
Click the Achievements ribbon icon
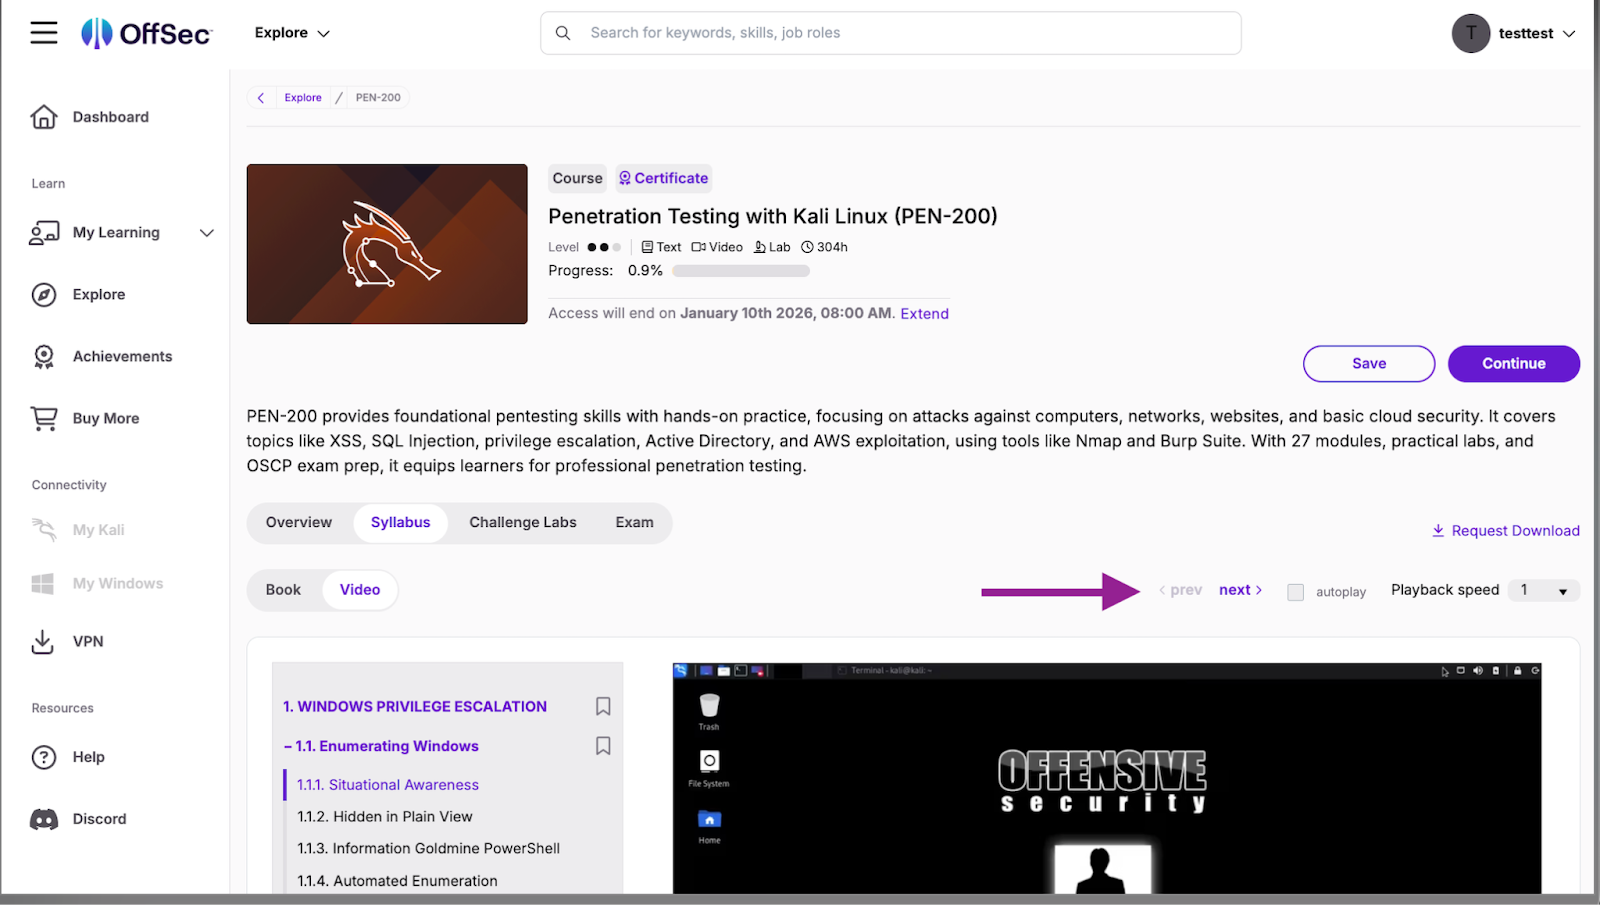point(44,357)
